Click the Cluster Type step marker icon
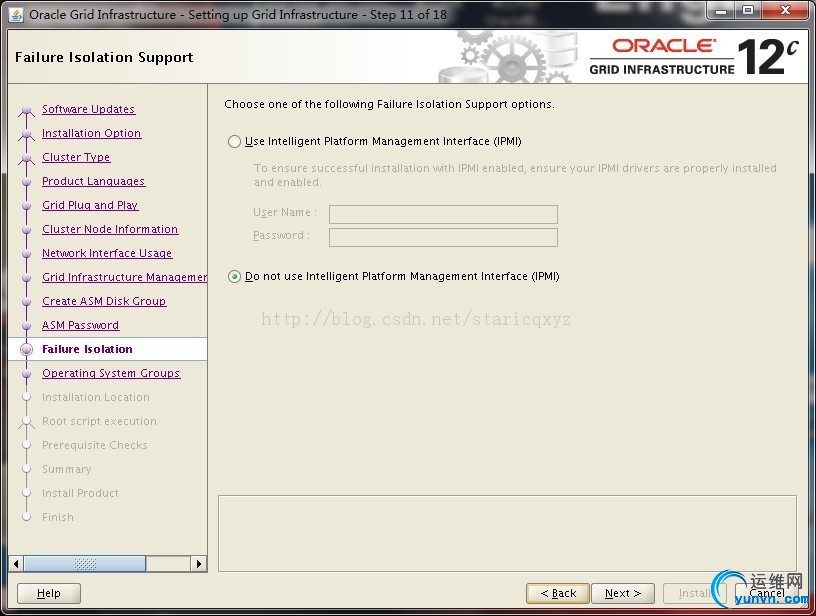The height and width of the screenshot is (616, 816). tap(27, 158)
